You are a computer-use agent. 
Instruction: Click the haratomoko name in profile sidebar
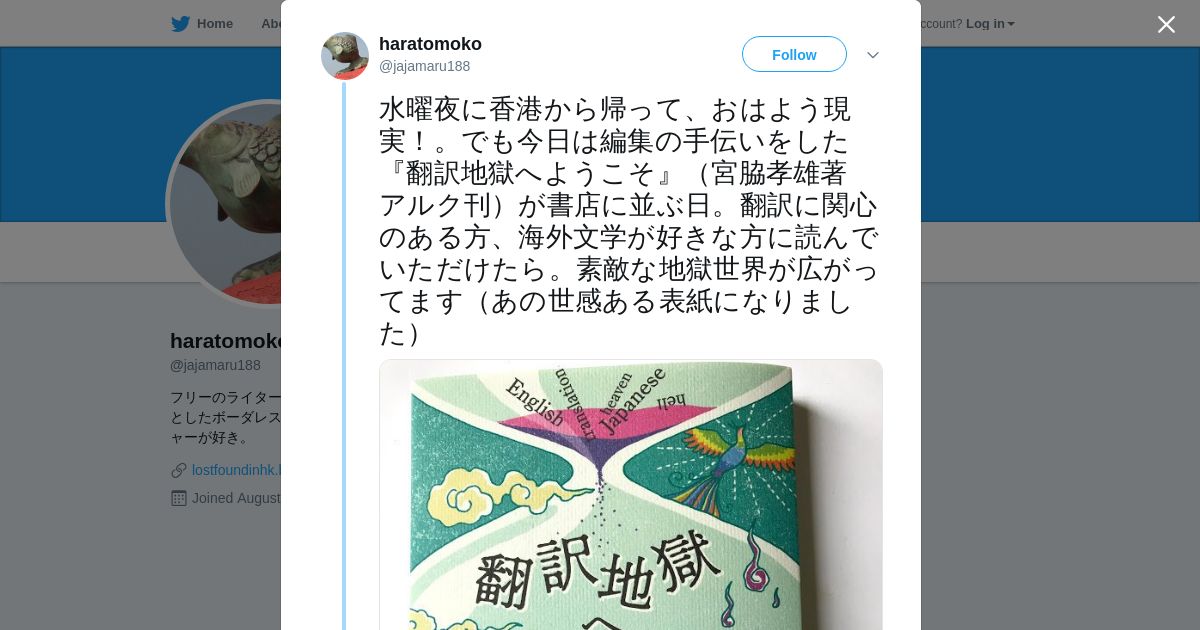click(226, 341)
